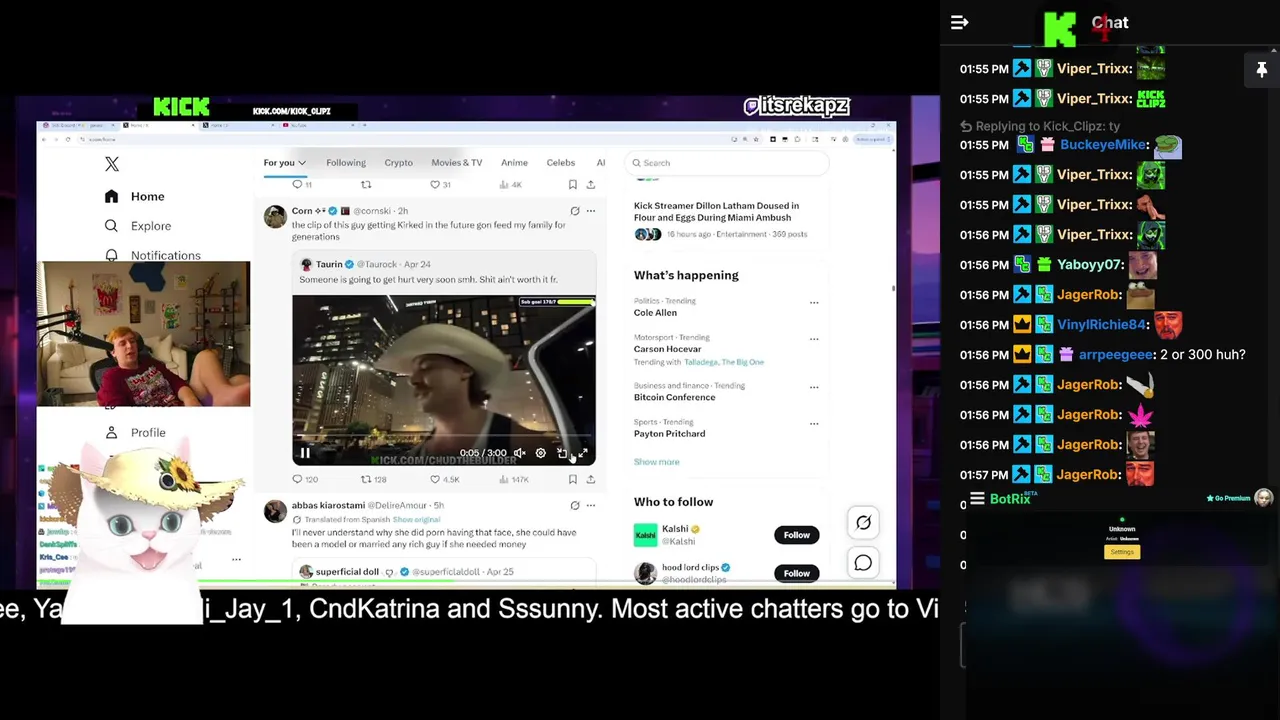Expand the For you tab chevron
1280x720 pixels.
(302, 163)
